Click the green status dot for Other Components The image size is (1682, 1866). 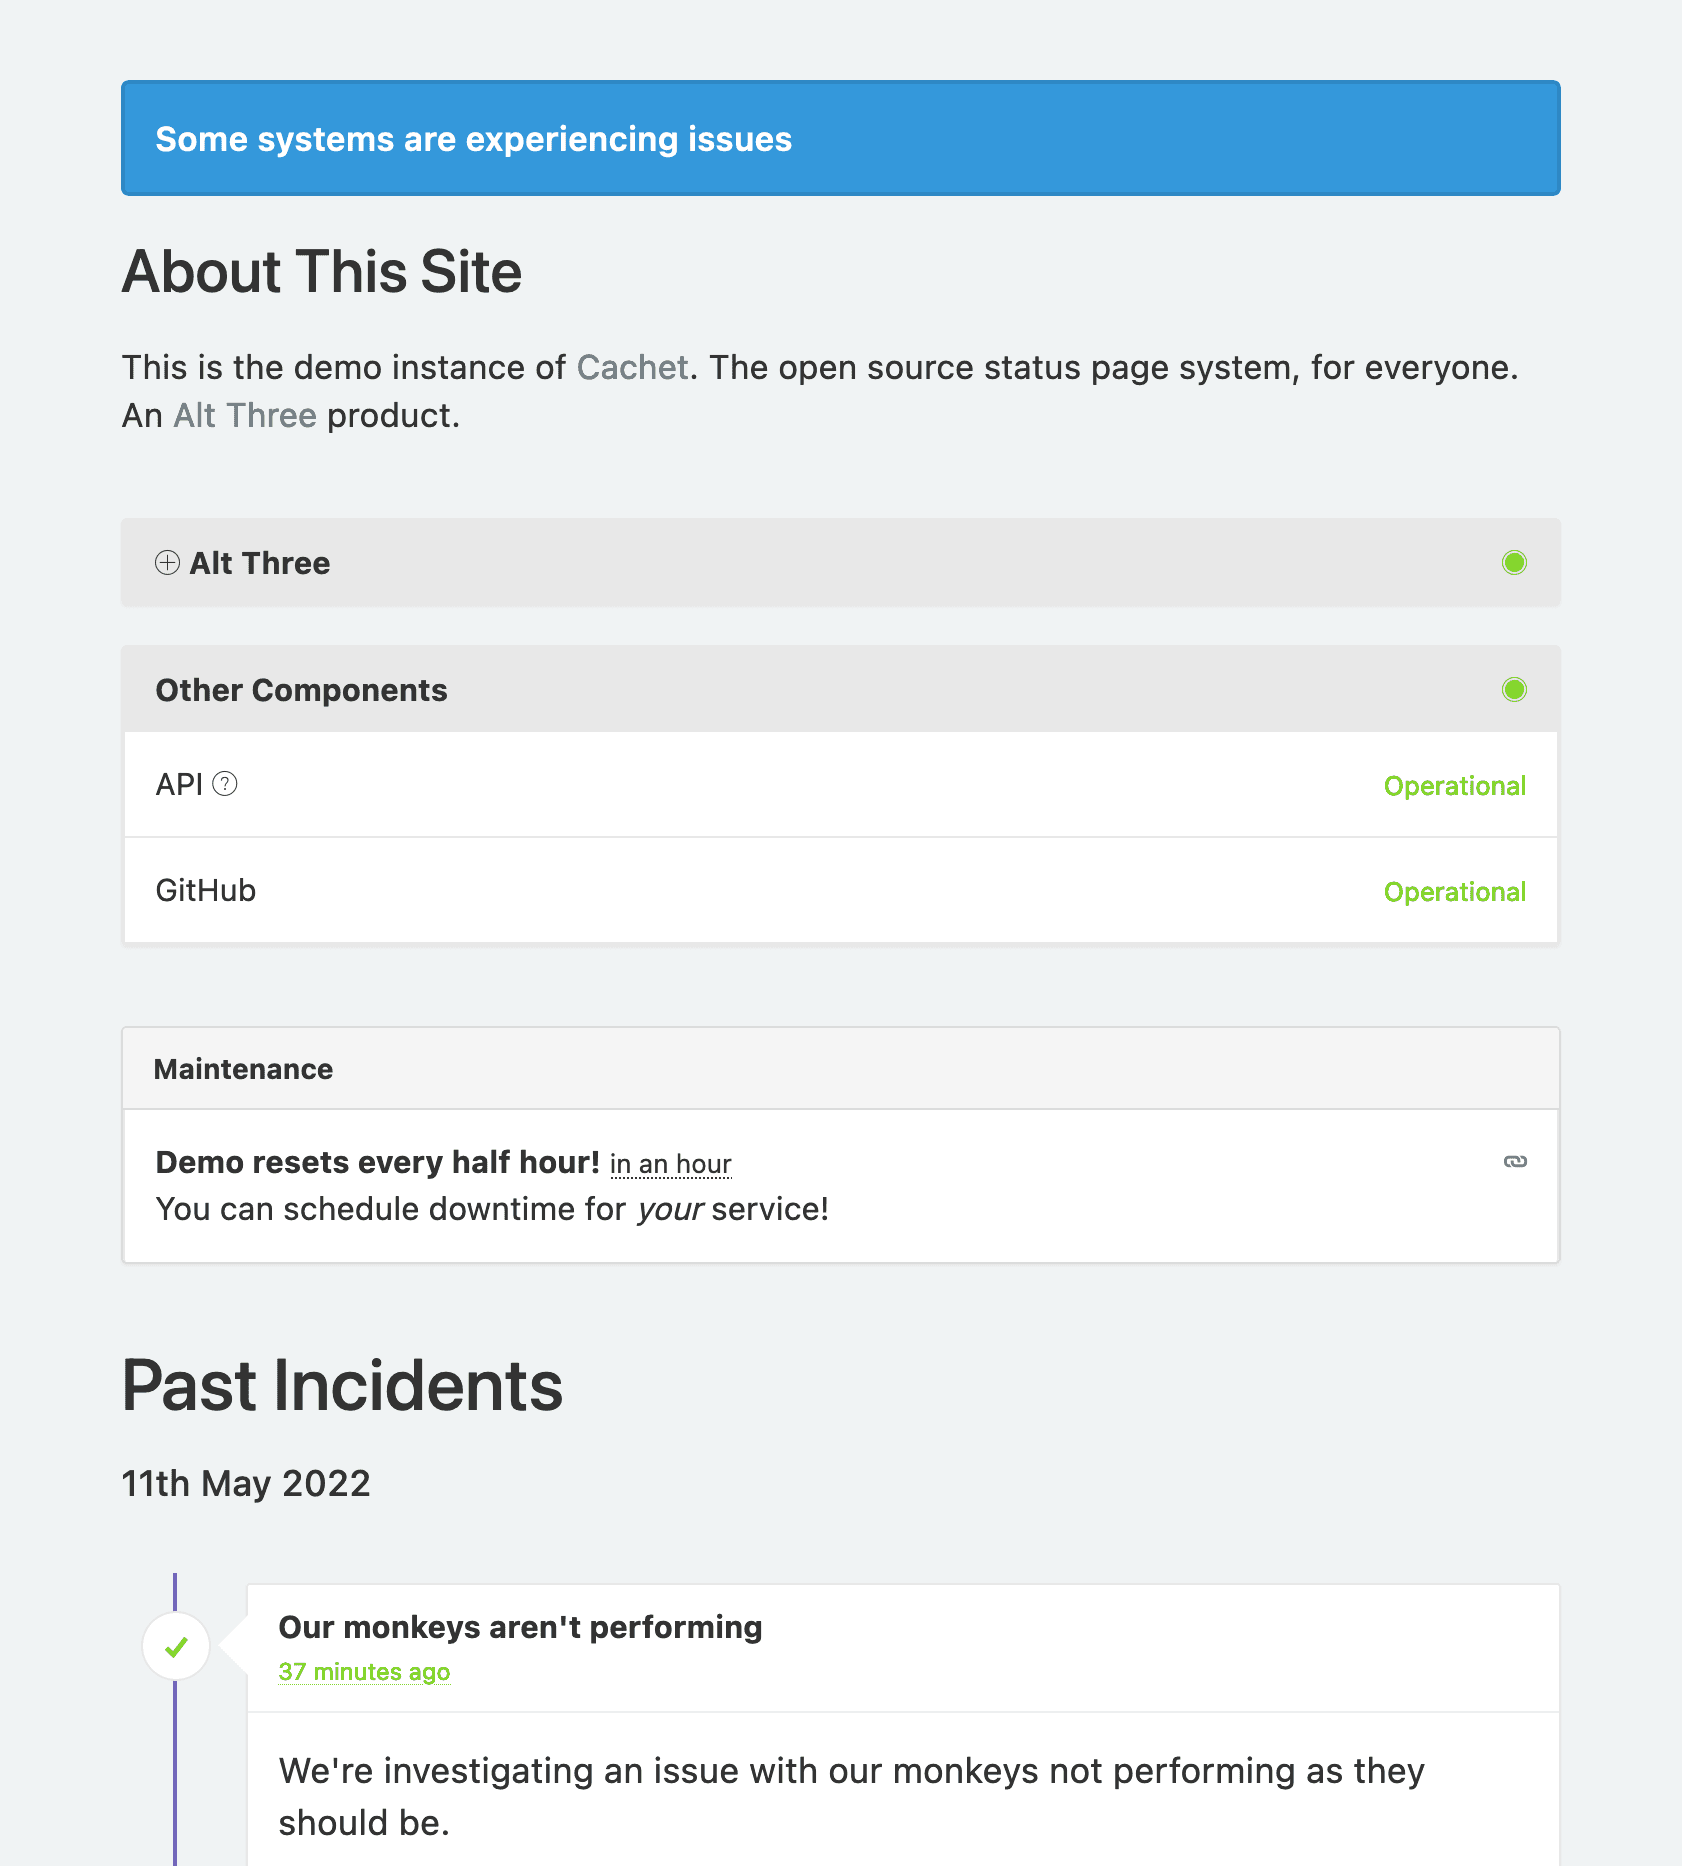tap(1514, 689)
